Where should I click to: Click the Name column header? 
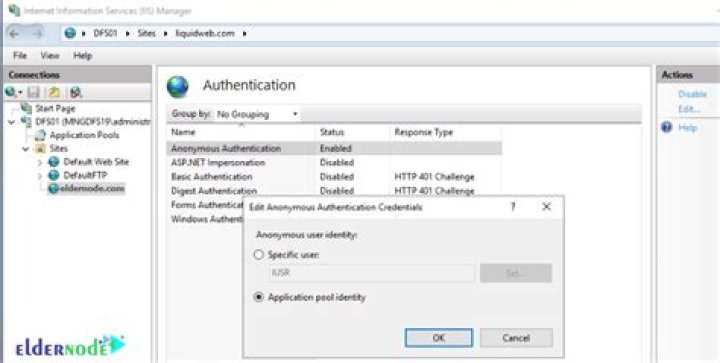183,132
